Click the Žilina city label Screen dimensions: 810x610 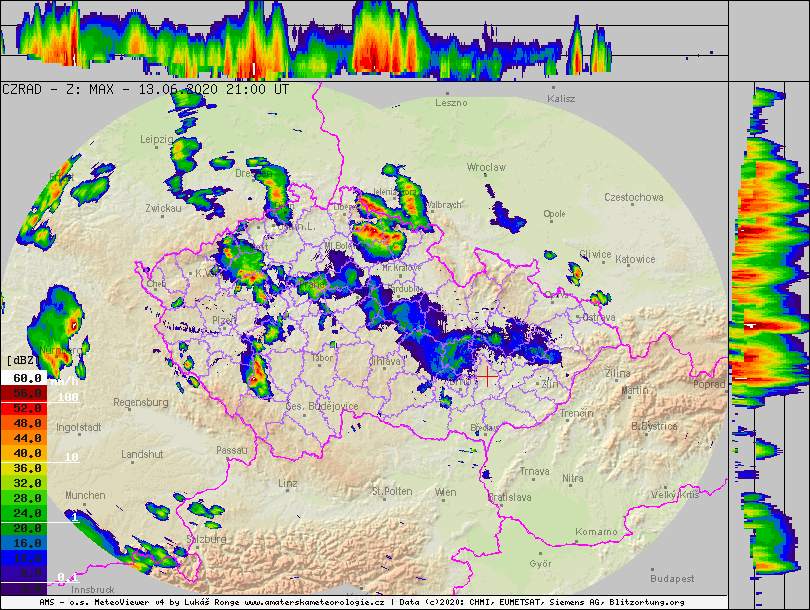618,373
